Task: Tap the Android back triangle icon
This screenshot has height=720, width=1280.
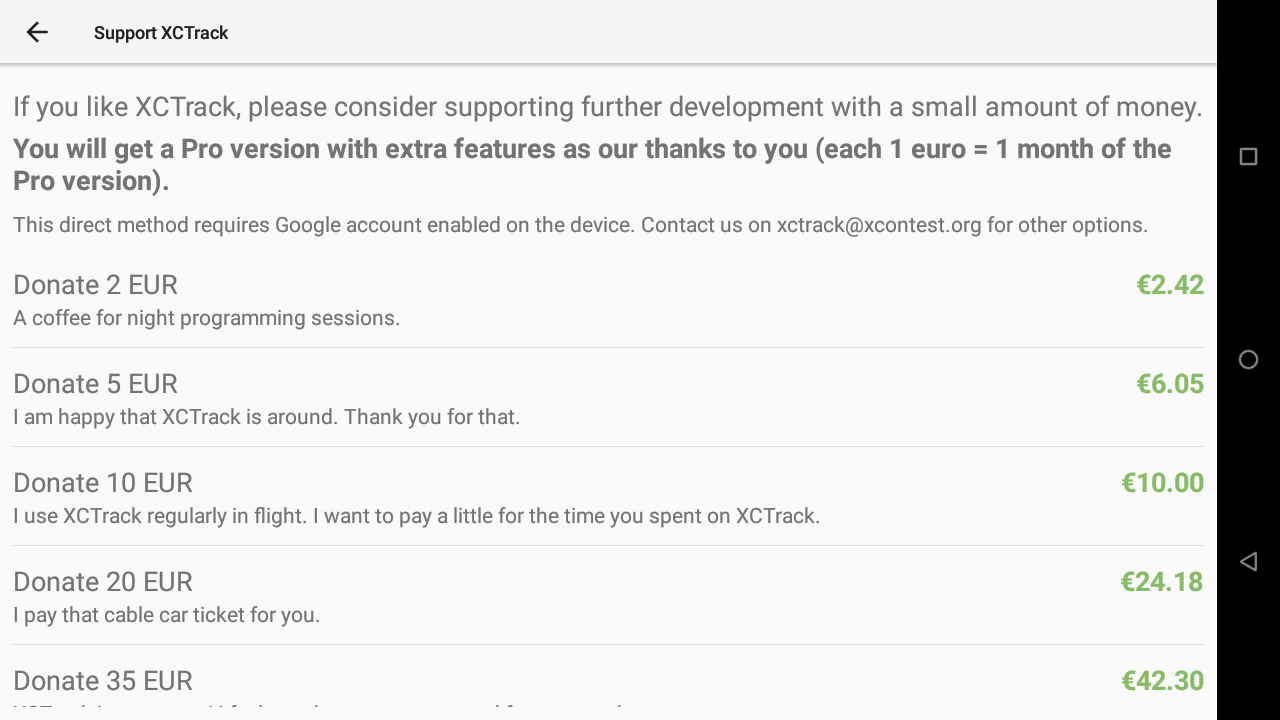Action: click(1248, 561)
